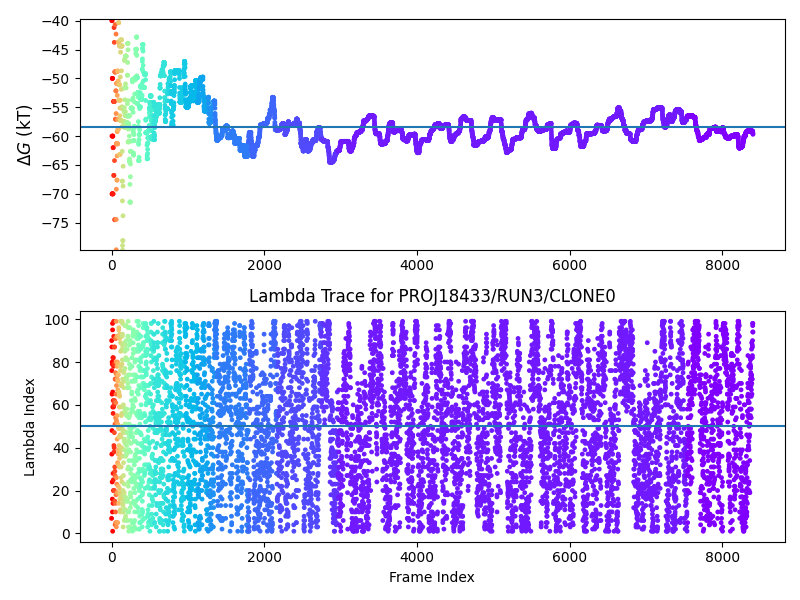Viewport: 800px width, 600px height.
Task: Click the 20 tick label on the Lambda Index axis
Action: (x=60, y=491)
